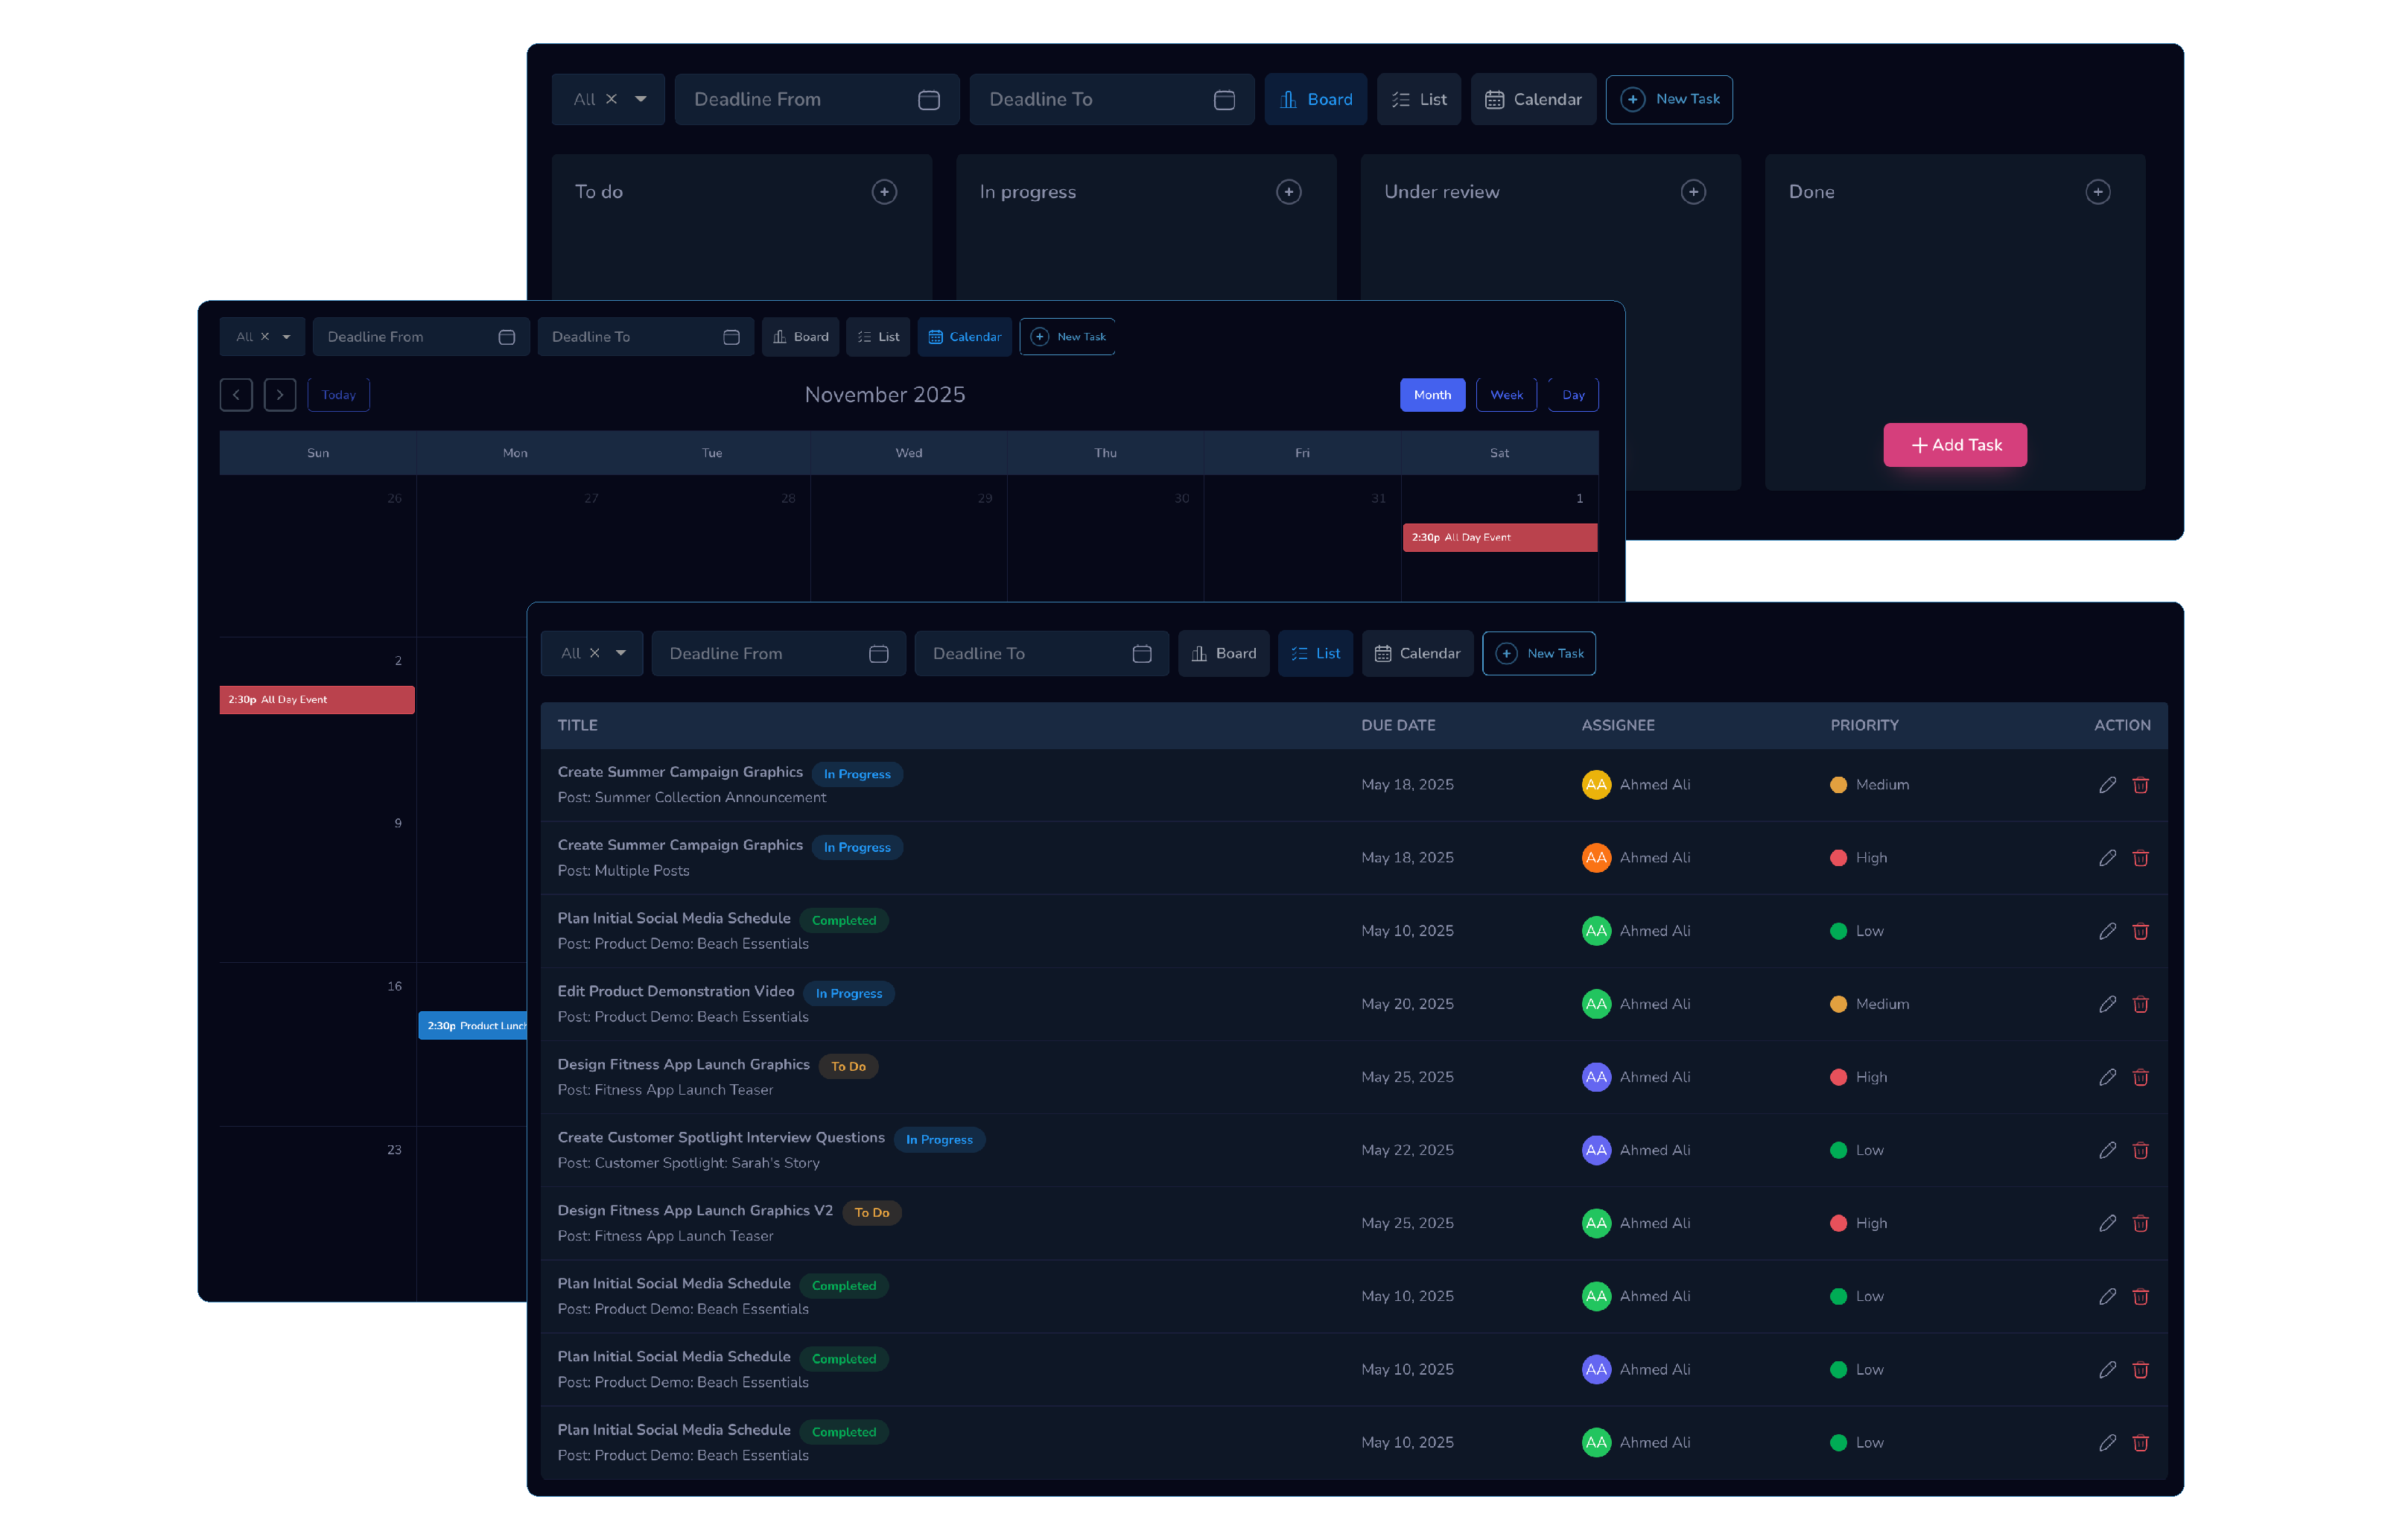The image size is (2382, 1540).
Task: Delete the Edit Product Demonstration Video task
Action: pos(2141,1004)
